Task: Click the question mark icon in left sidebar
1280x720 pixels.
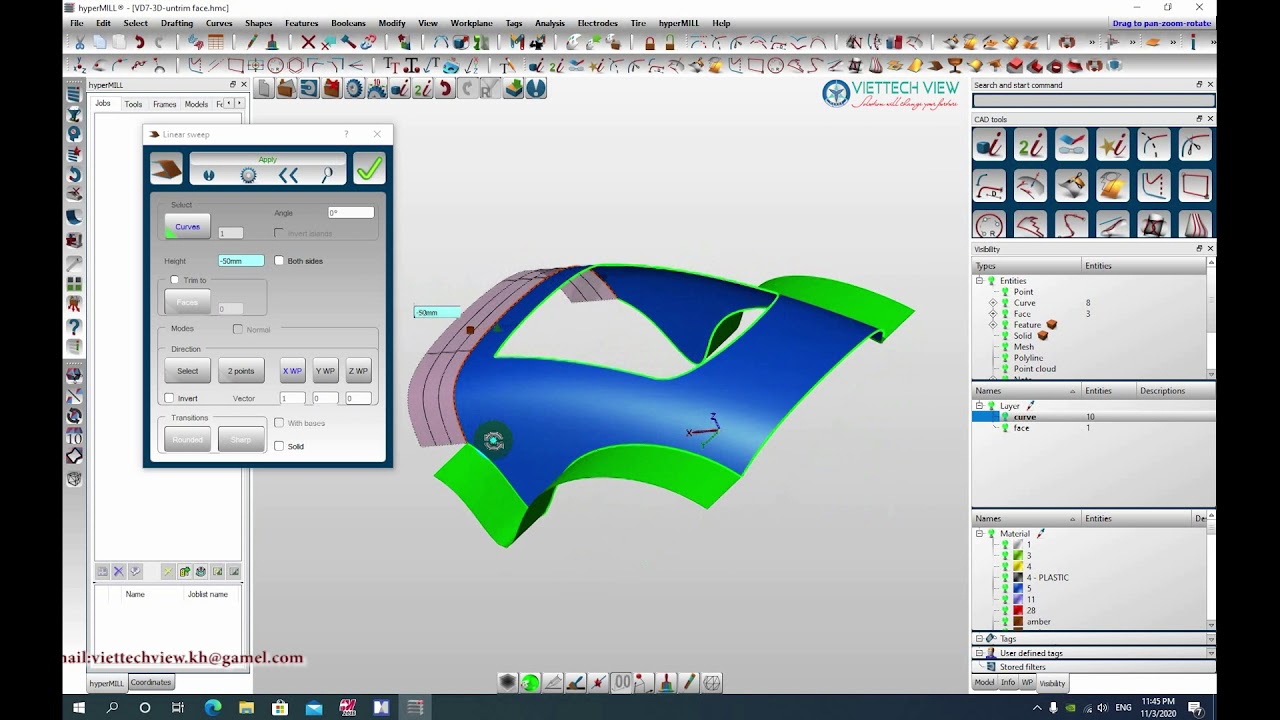Action: click(x=74, y=327)
